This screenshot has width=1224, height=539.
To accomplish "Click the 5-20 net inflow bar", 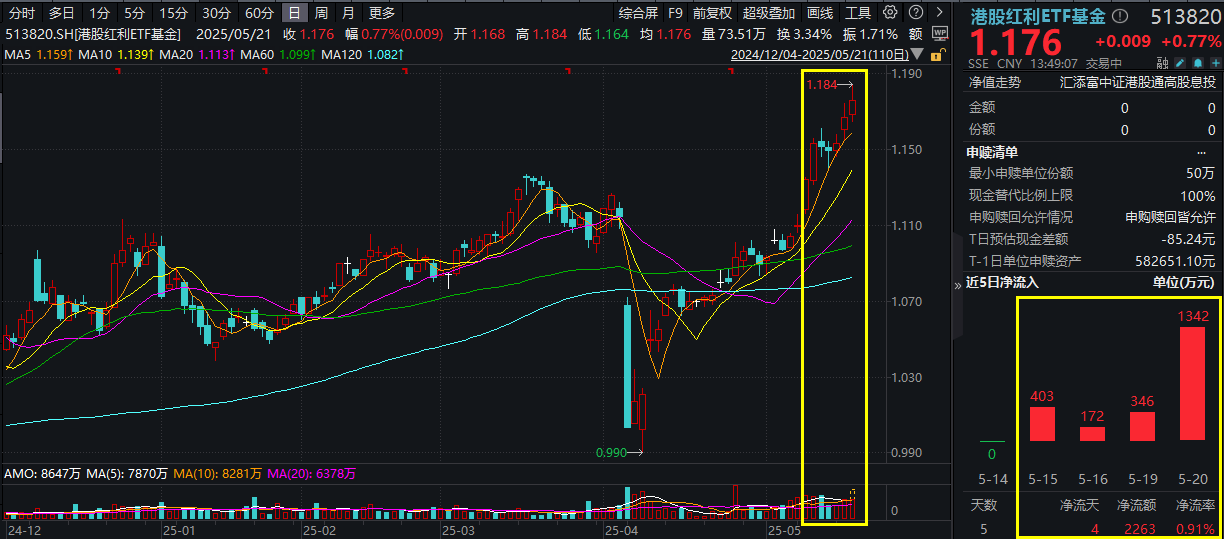I will pos(1192,383).
